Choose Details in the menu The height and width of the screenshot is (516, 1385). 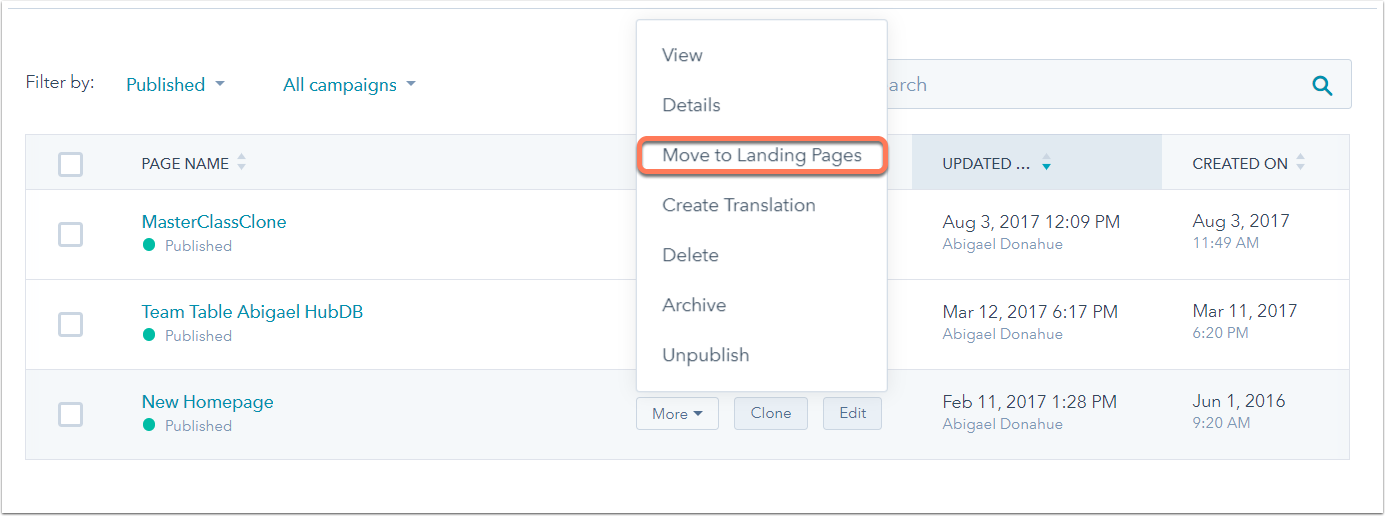691,105
